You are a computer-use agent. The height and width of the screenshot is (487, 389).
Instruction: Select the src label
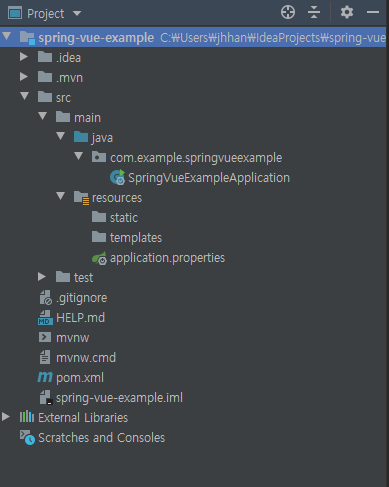click(63, 98)
